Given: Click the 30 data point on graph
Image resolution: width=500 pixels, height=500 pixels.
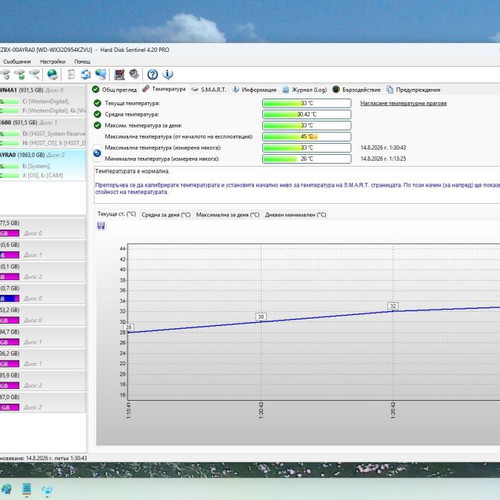Looking at the screenshot, I should pyautogui.click(x=261, y=317).
